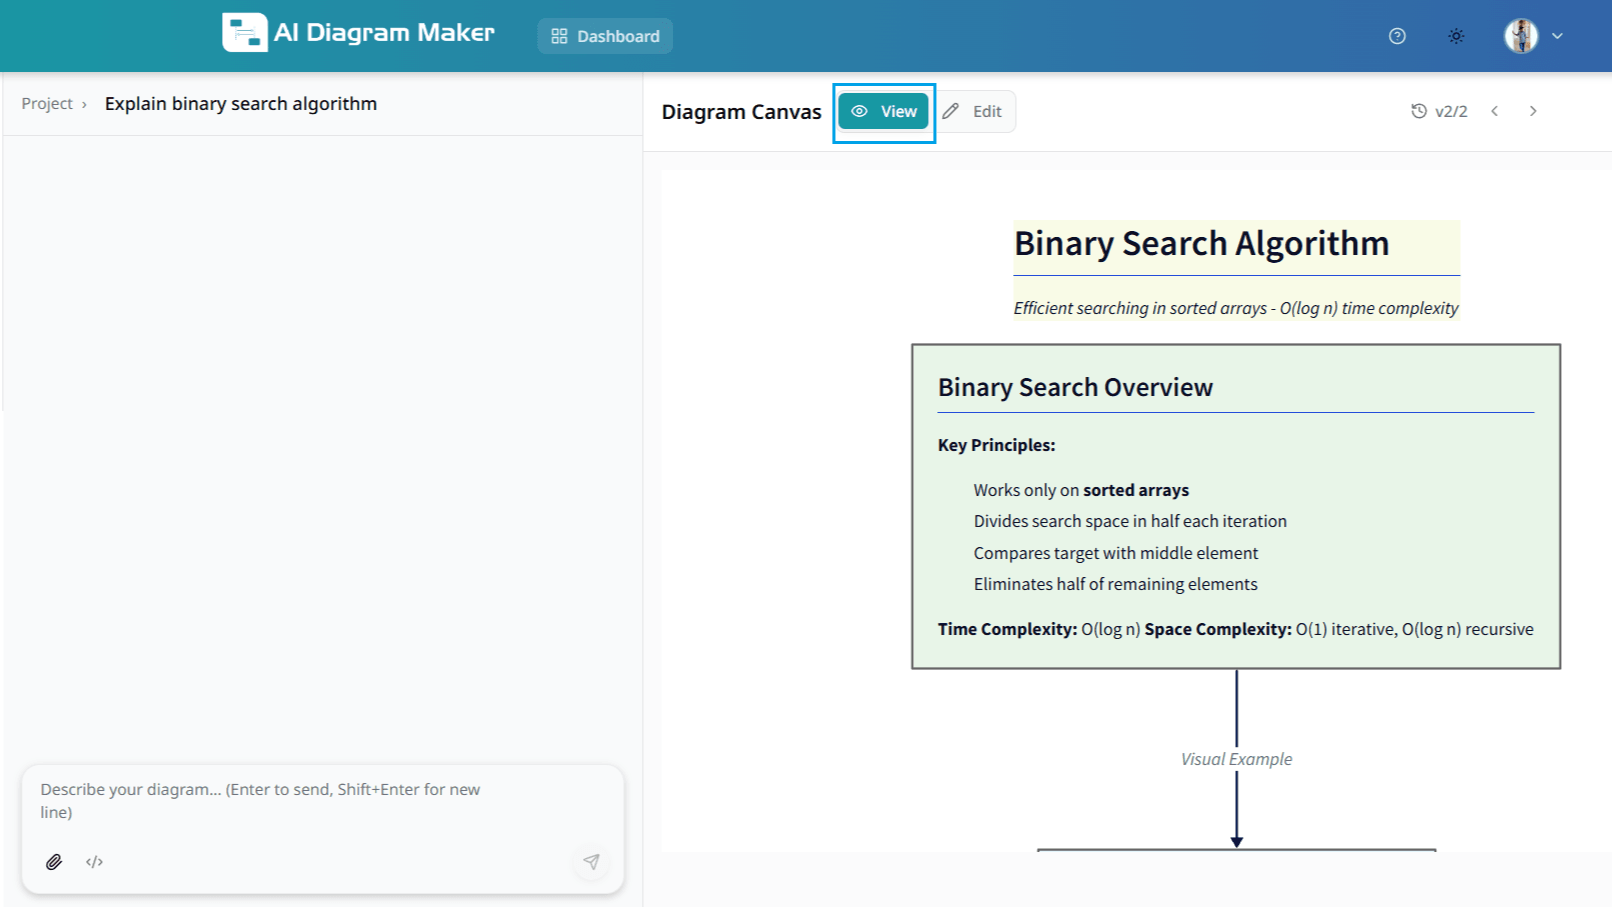Click the paperclip attachment icon
The image size is (1612, 907).
pos(53,861)
